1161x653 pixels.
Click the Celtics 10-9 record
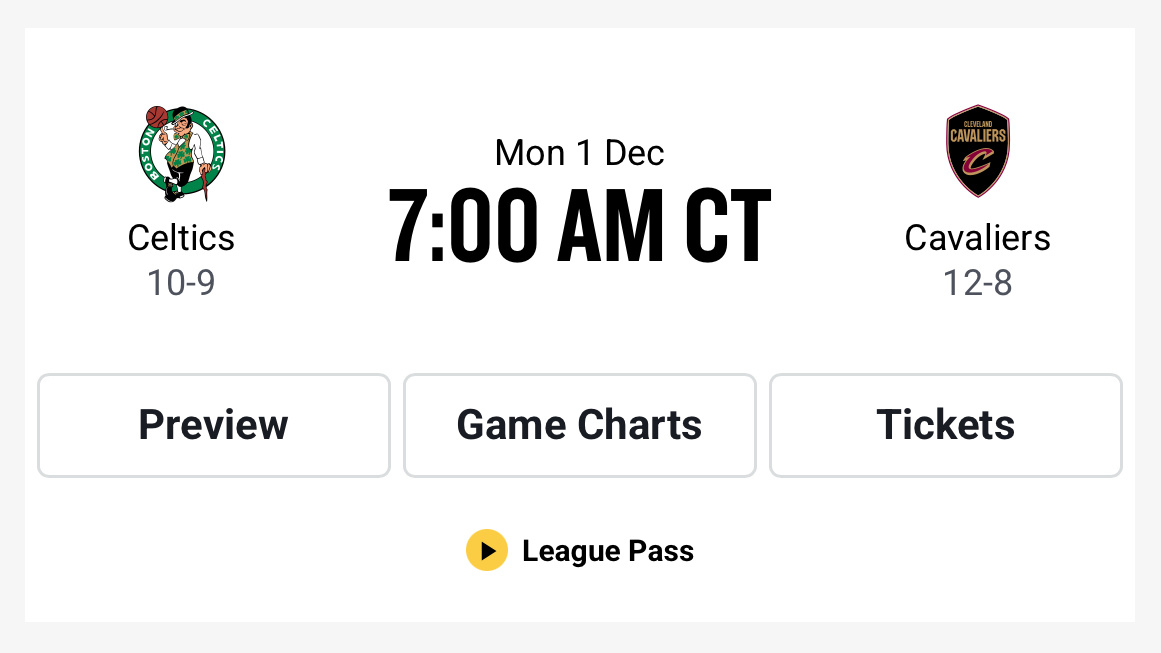(181, 283)
